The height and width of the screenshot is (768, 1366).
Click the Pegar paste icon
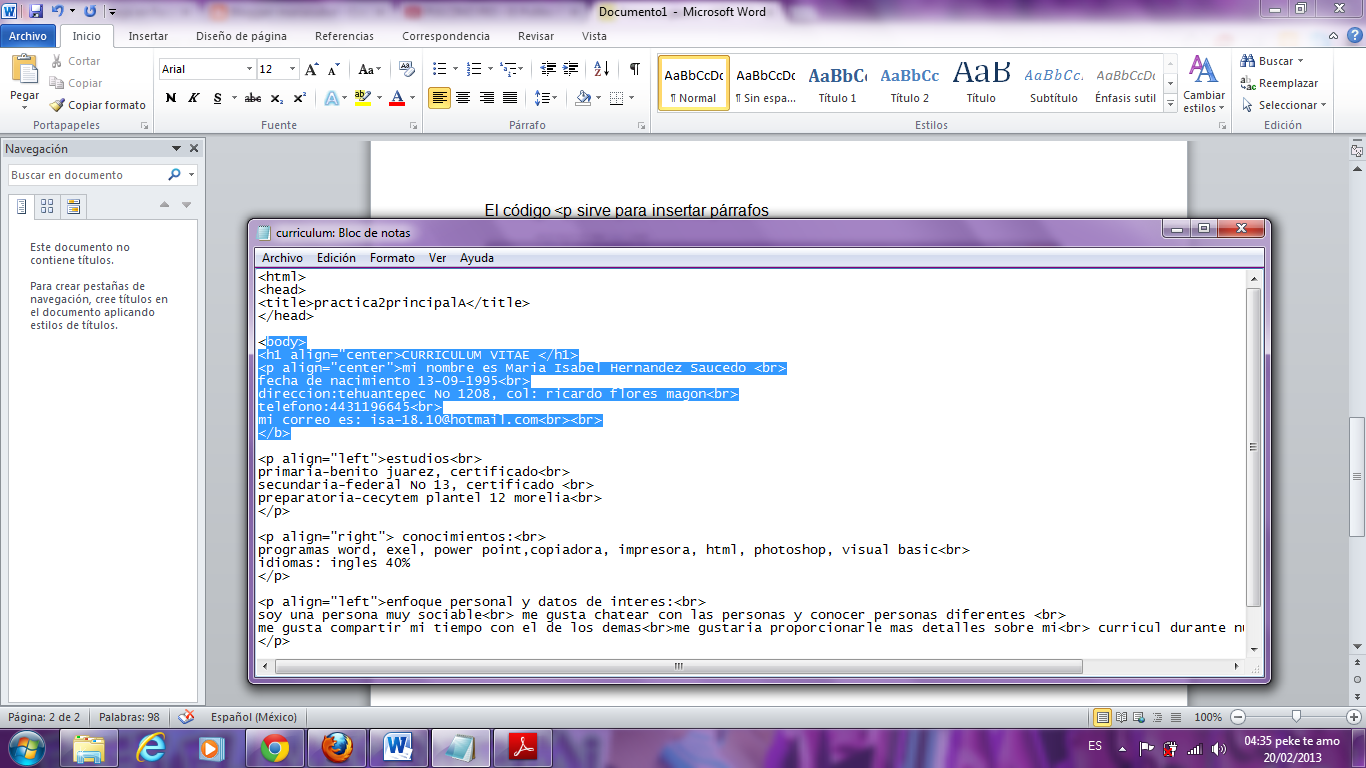click(x=25, y=70)
